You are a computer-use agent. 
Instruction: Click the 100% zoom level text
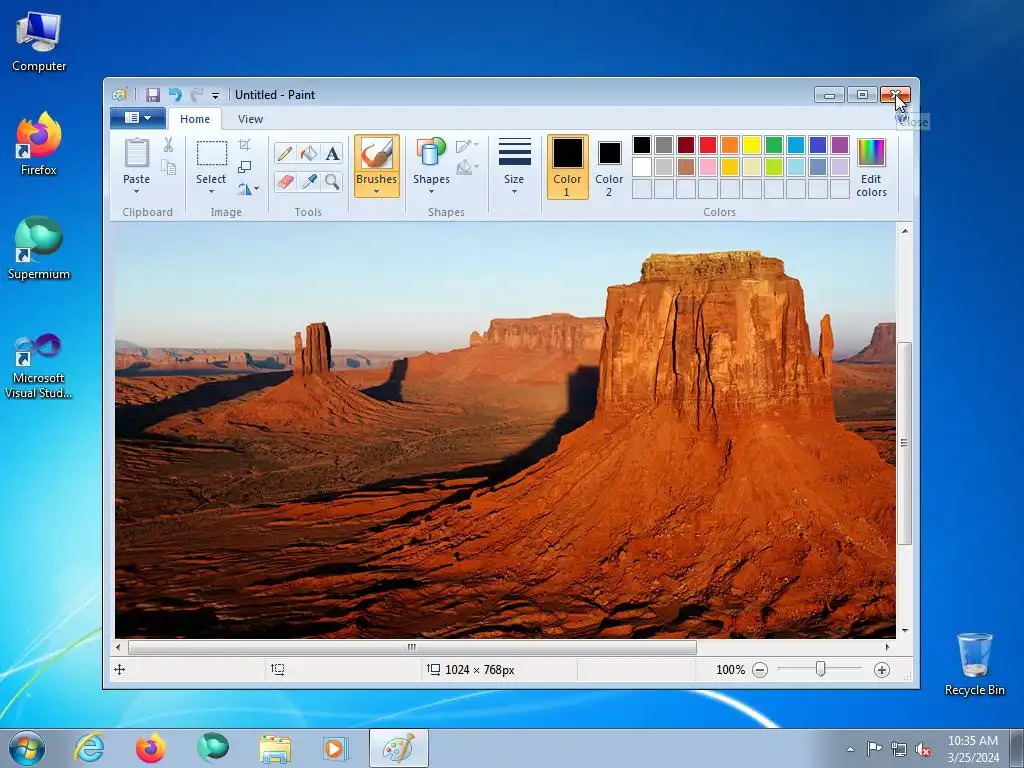coord(730,670)
